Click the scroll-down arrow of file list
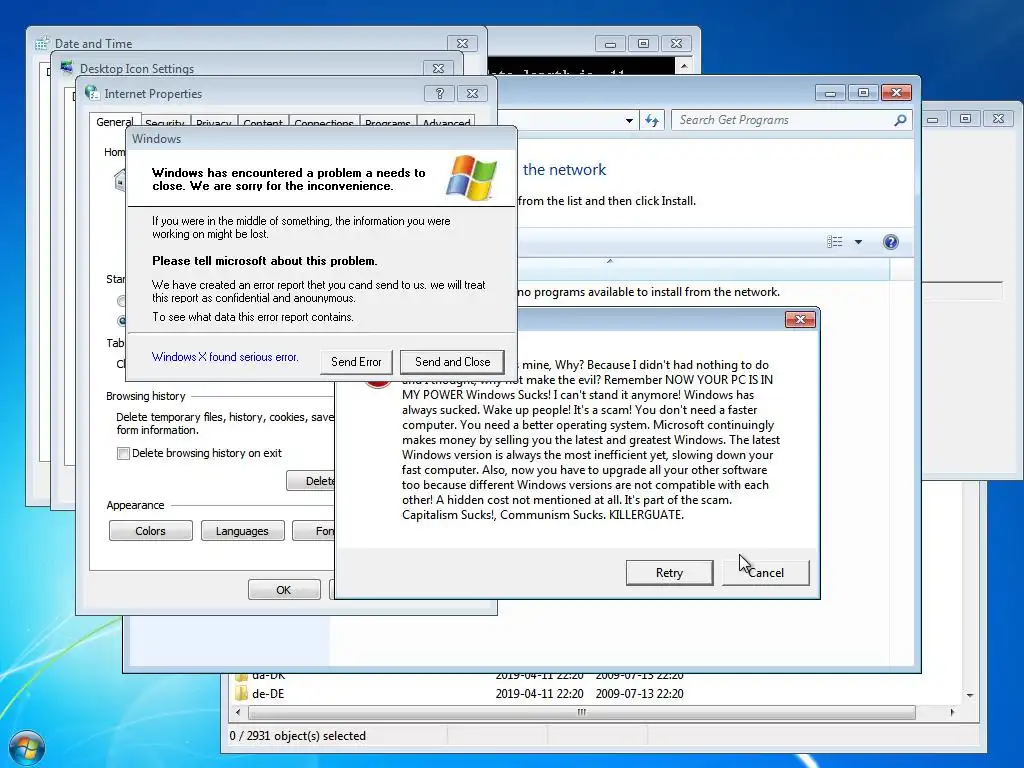Screen dimensions: 1024x768 [970, 696]
